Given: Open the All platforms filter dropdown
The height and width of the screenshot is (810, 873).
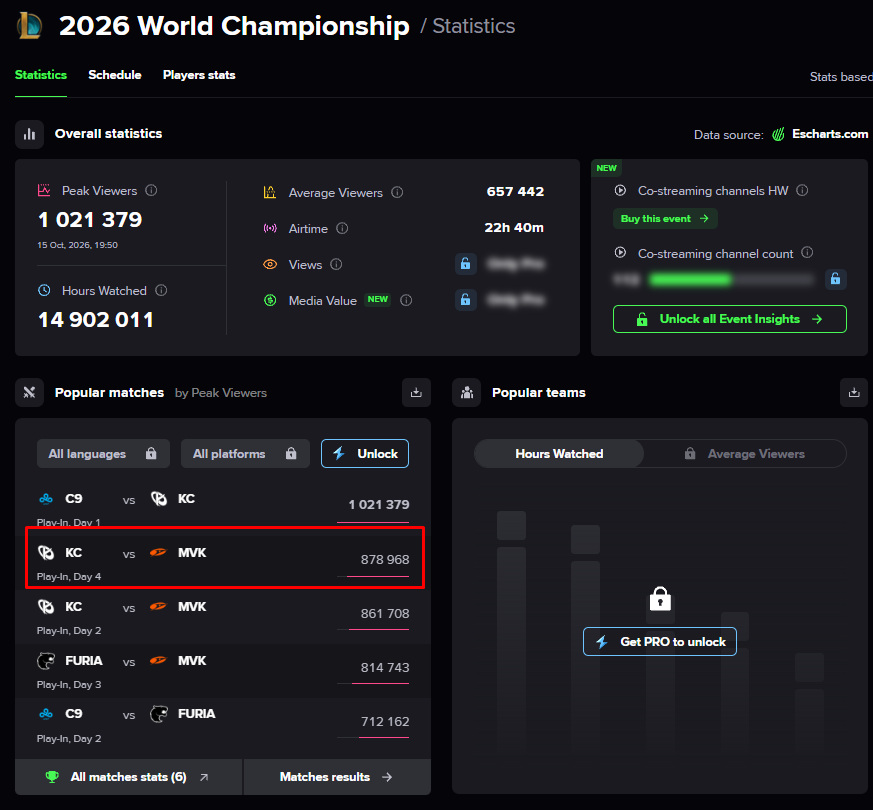Looking at the screenshot, I should coord(245,454).
